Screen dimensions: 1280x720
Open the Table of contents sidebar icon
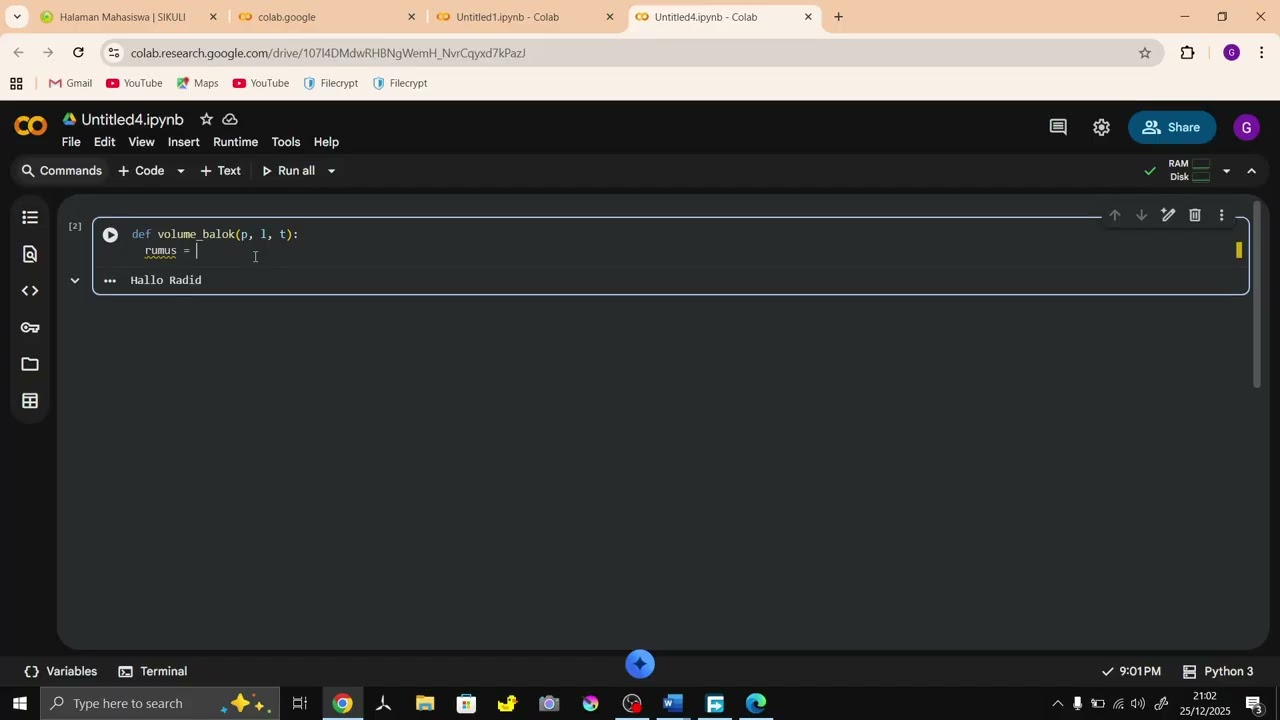click(30, 217)
